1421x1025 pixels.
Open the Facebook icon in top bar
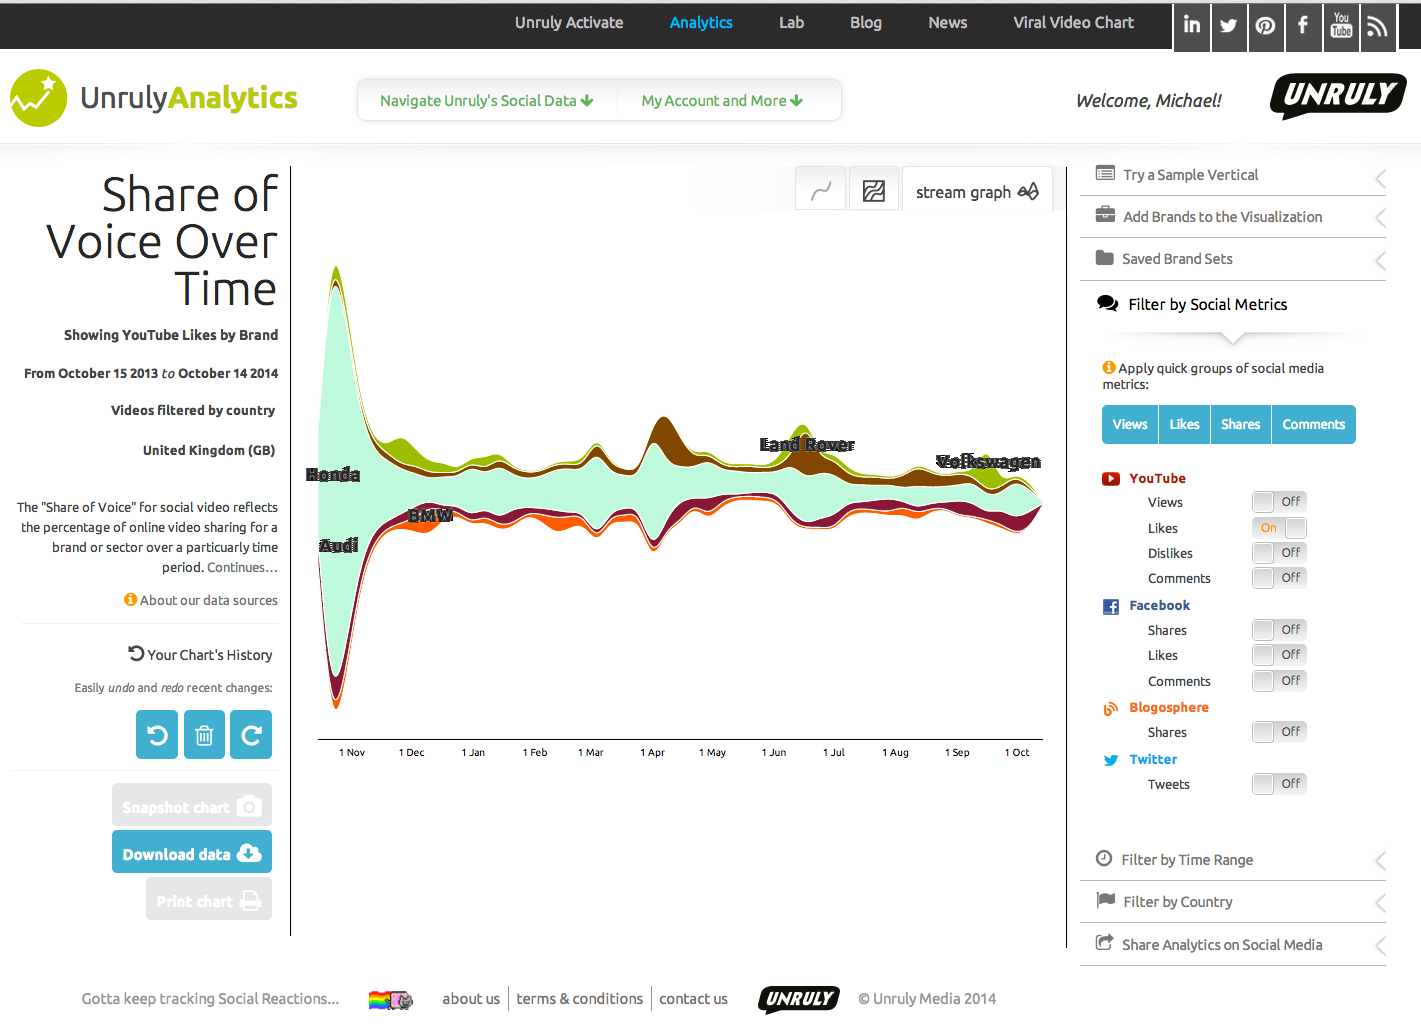tap(1303, 25)
